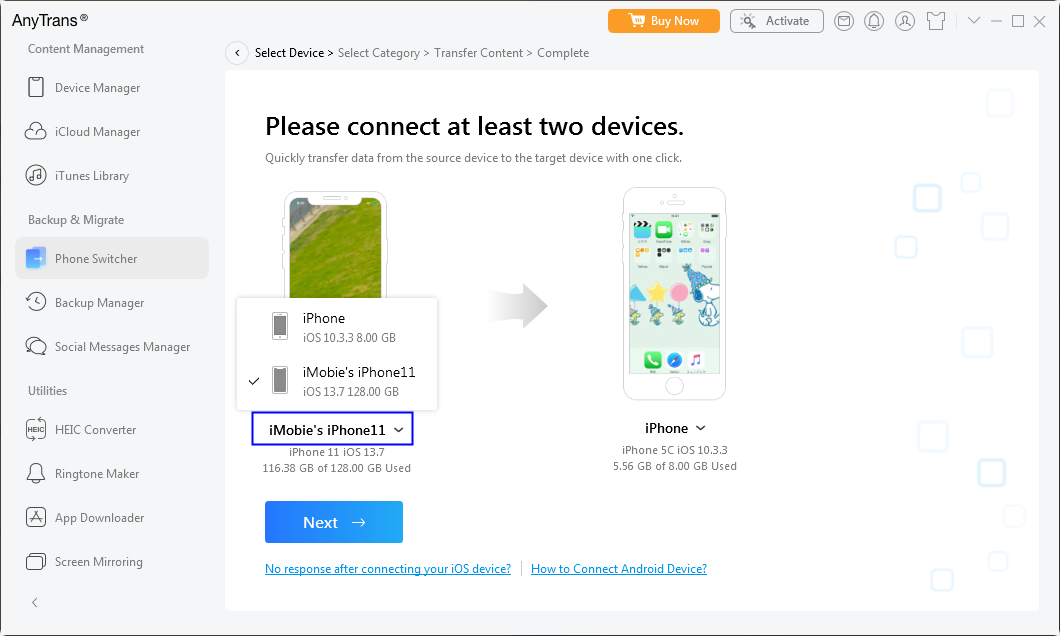Click the phone icon beside iMobie's iPhone11 entry
Image resolution: width=1060 pixels, height=636 pixels.
(280, 380)
